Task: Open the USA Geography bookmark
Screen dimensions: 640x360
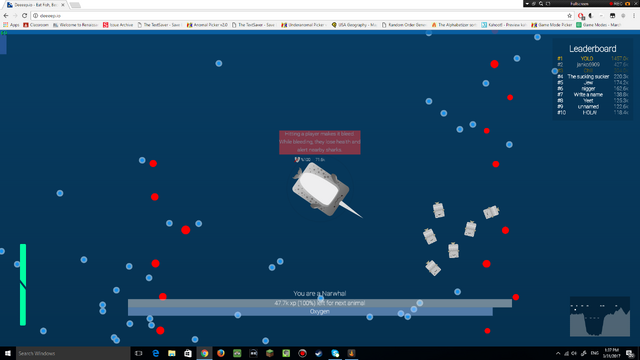Action: tap(354, 25)
